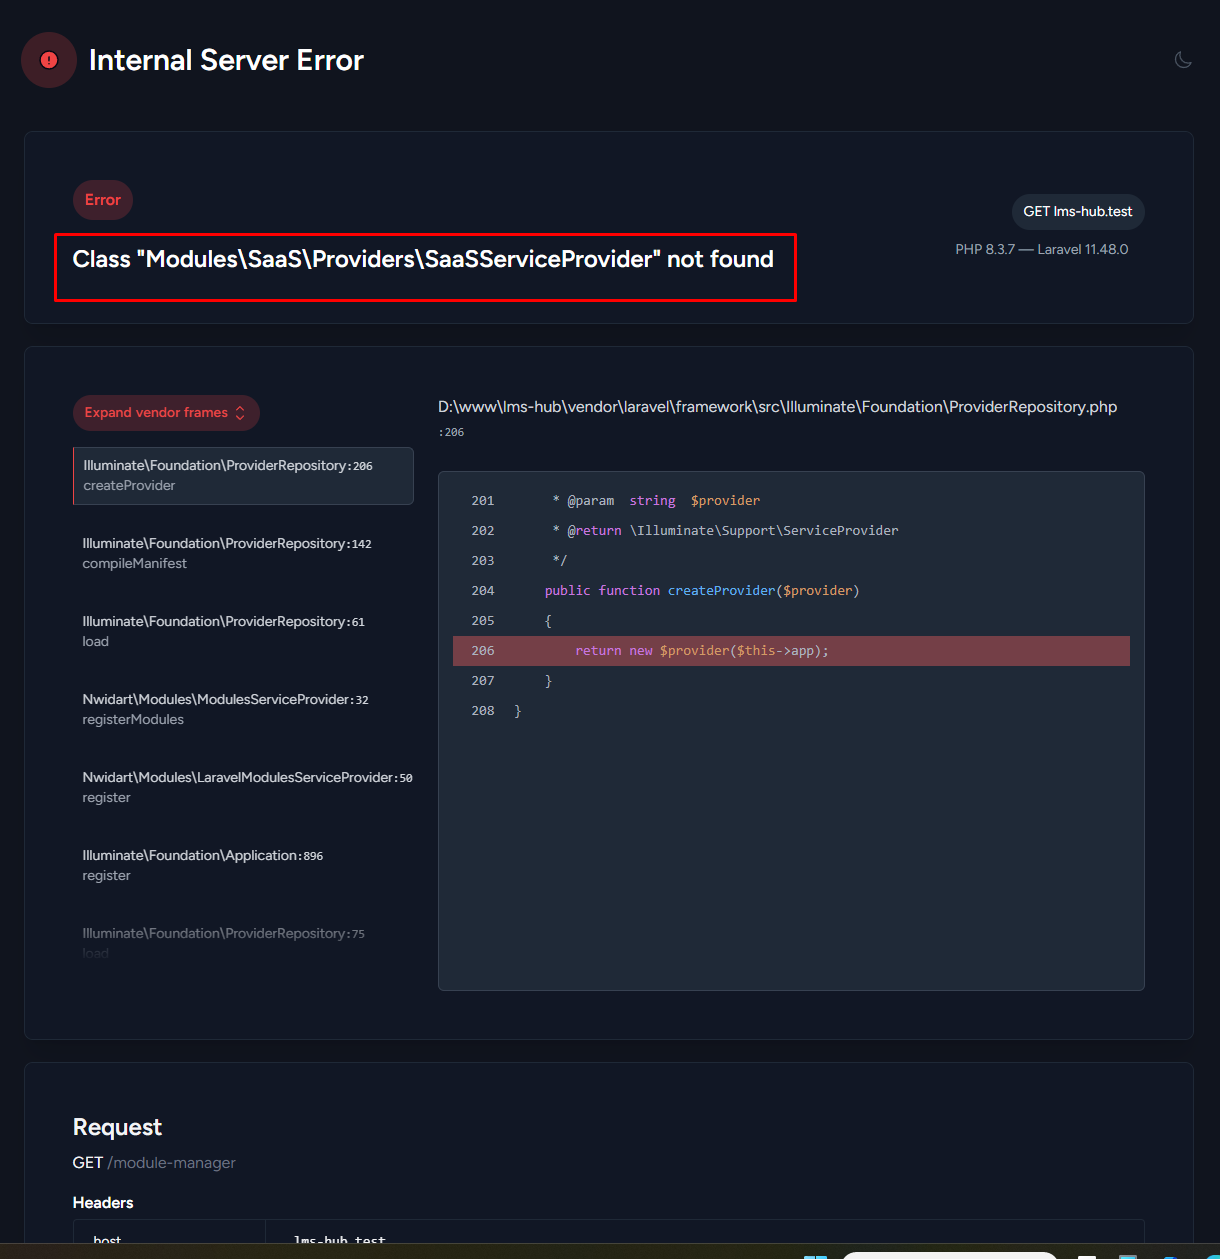Open the Application:896 register frame
This screenshot has height=1259, width=1220.
(x=243, y=865)
